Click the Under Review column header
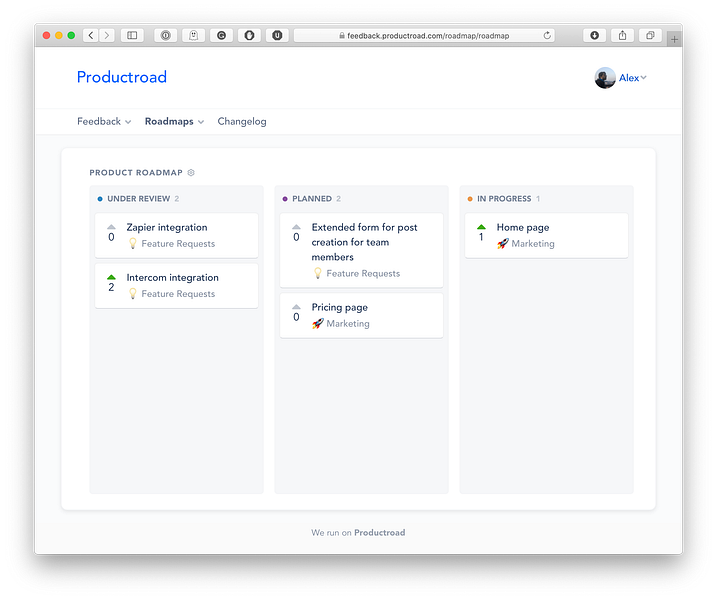The width and height of the screenshot is (717, 600). click(139, 198)
